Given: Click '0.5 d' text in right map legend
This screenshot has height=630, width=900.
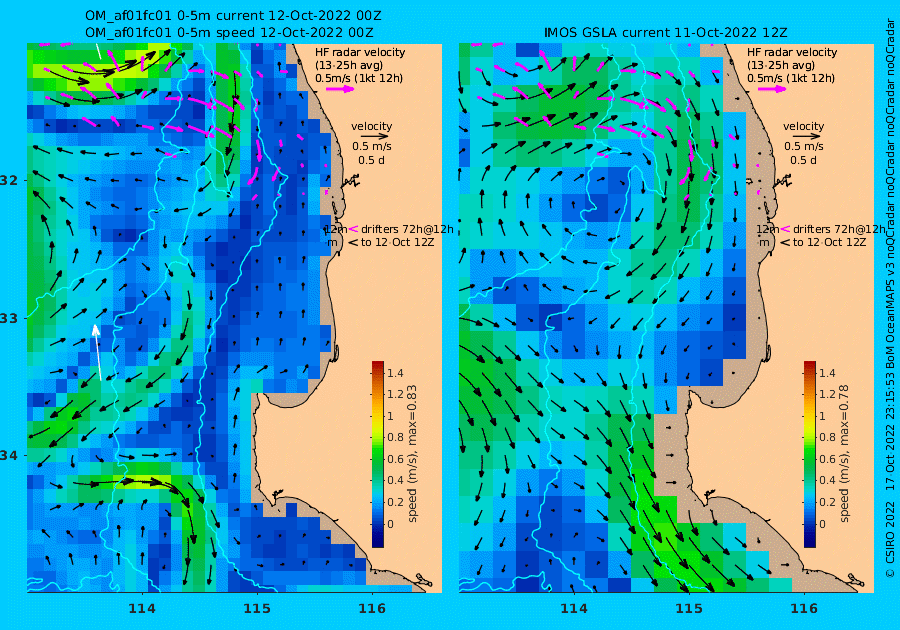Looking at the screenshot, I should pyautogui.click(x=803, y=160).
